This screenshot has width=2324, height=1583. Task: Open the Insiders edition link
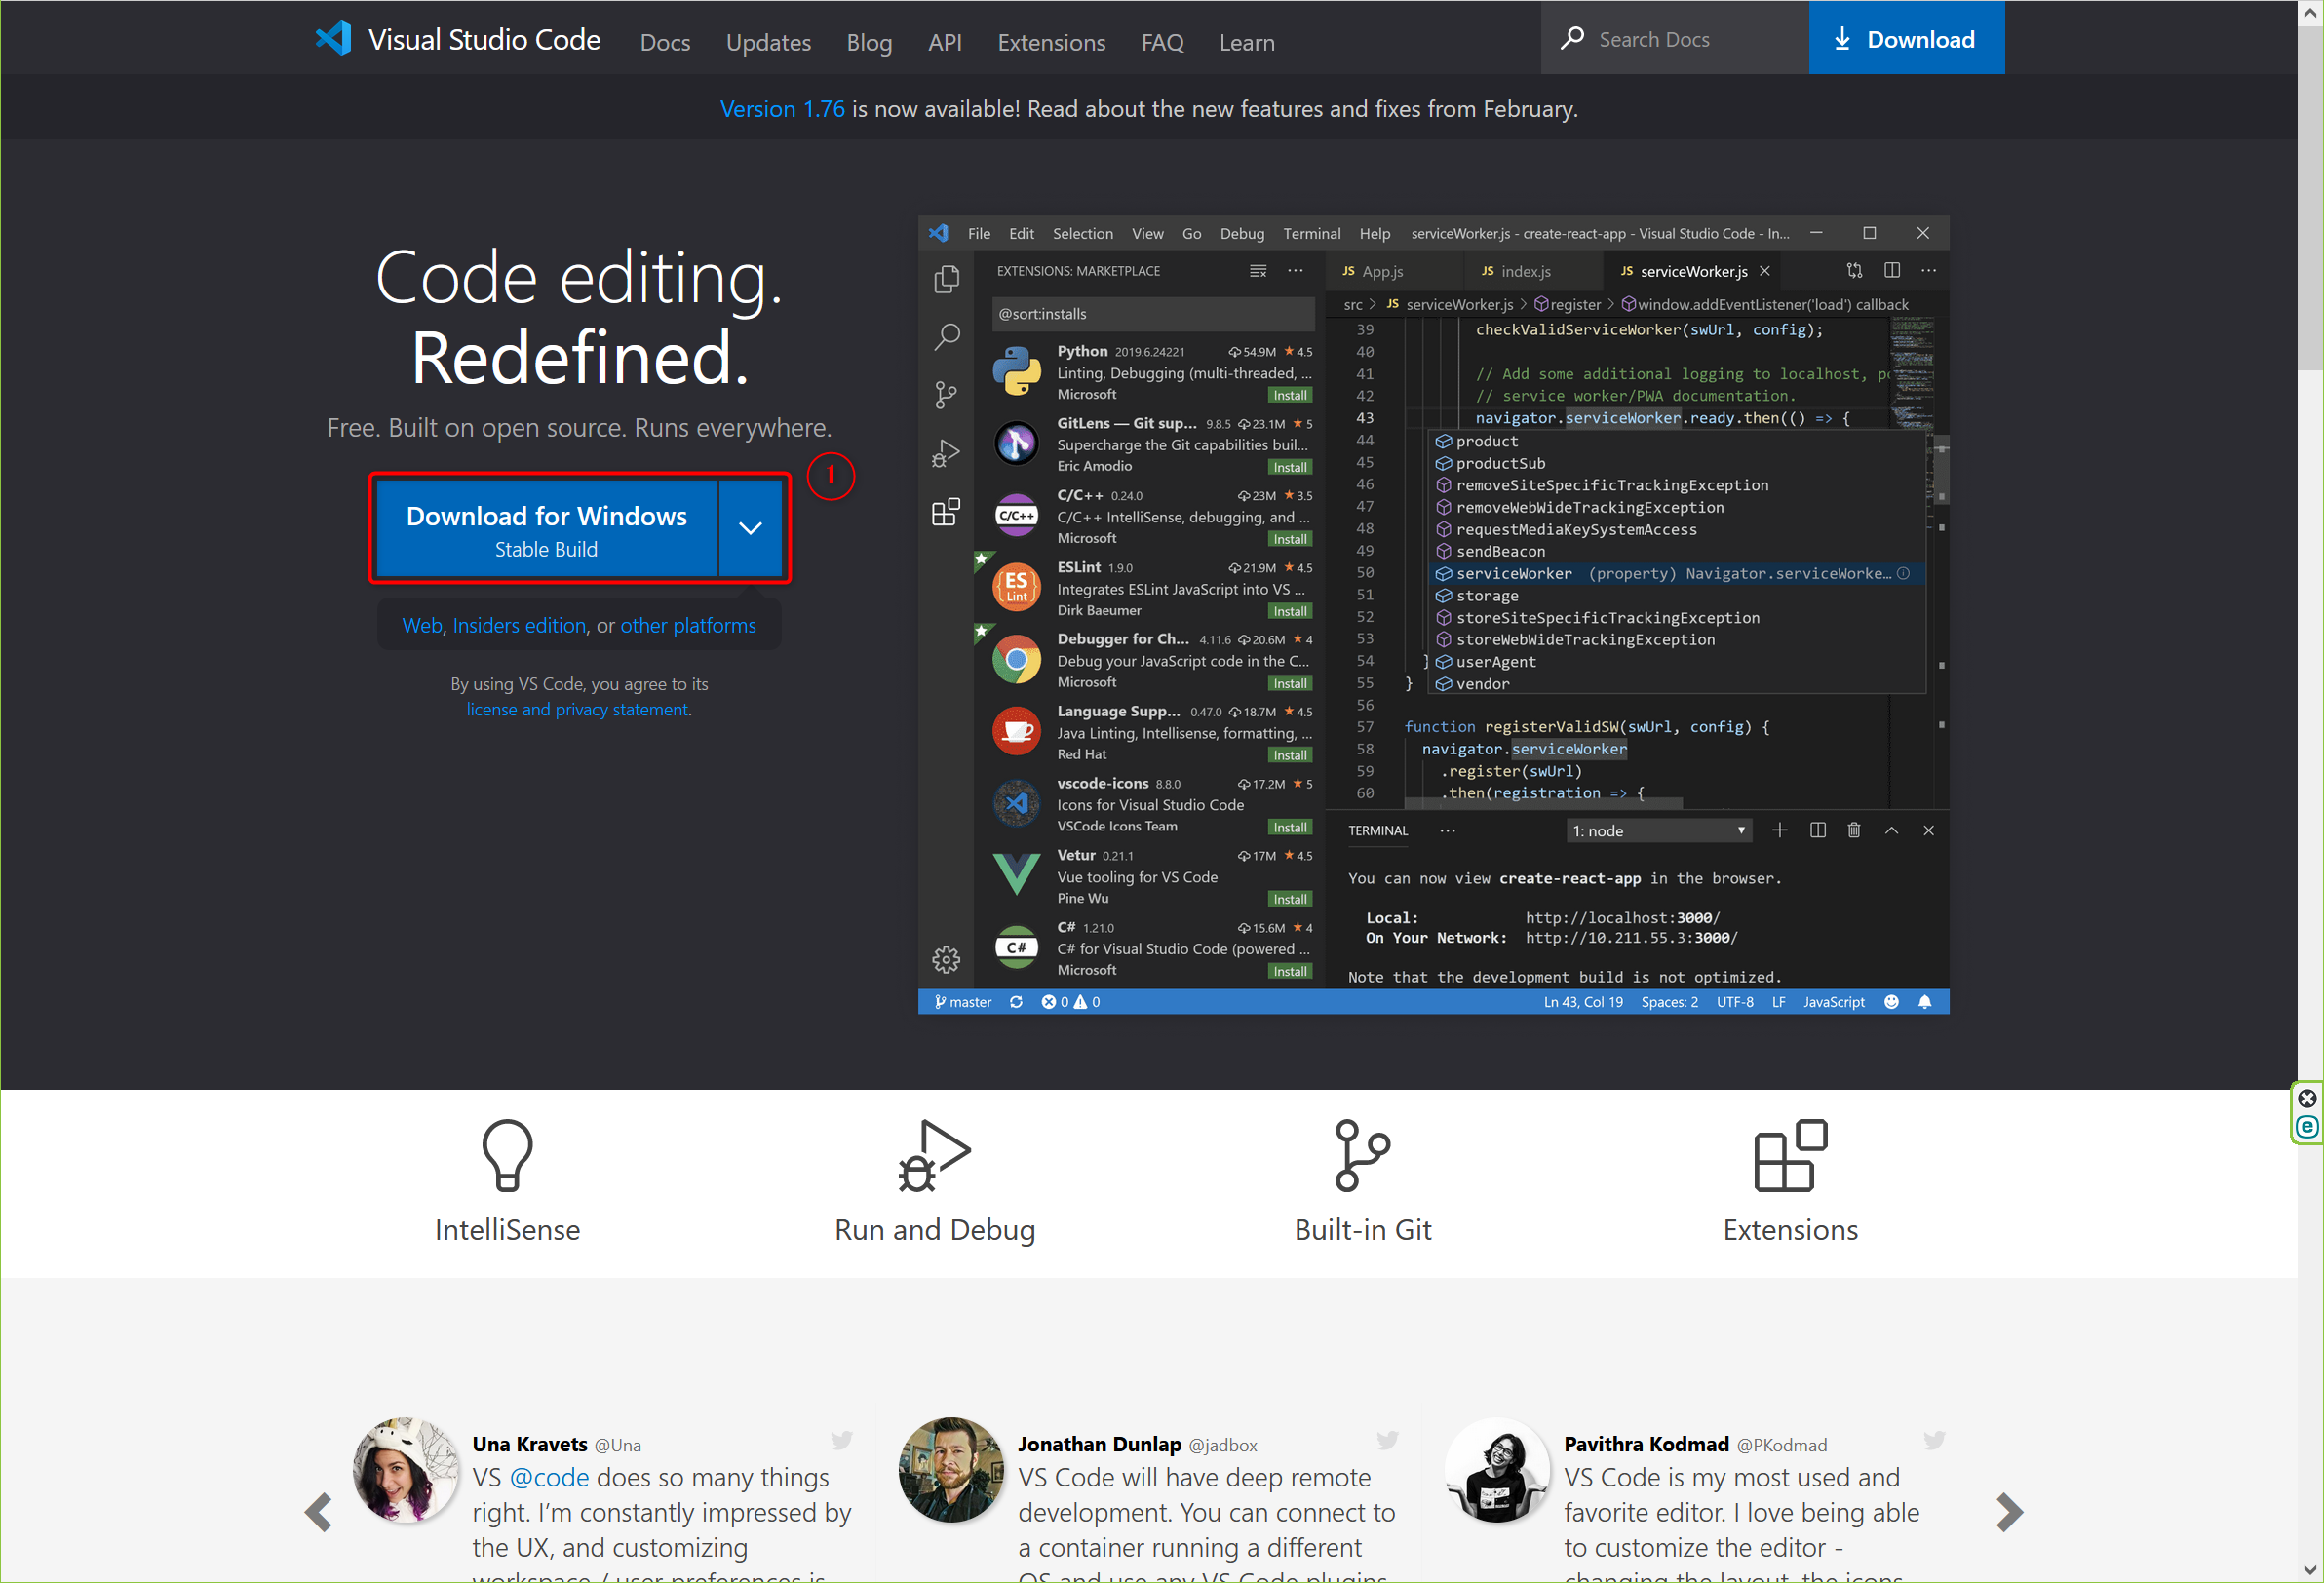point(519,625)
